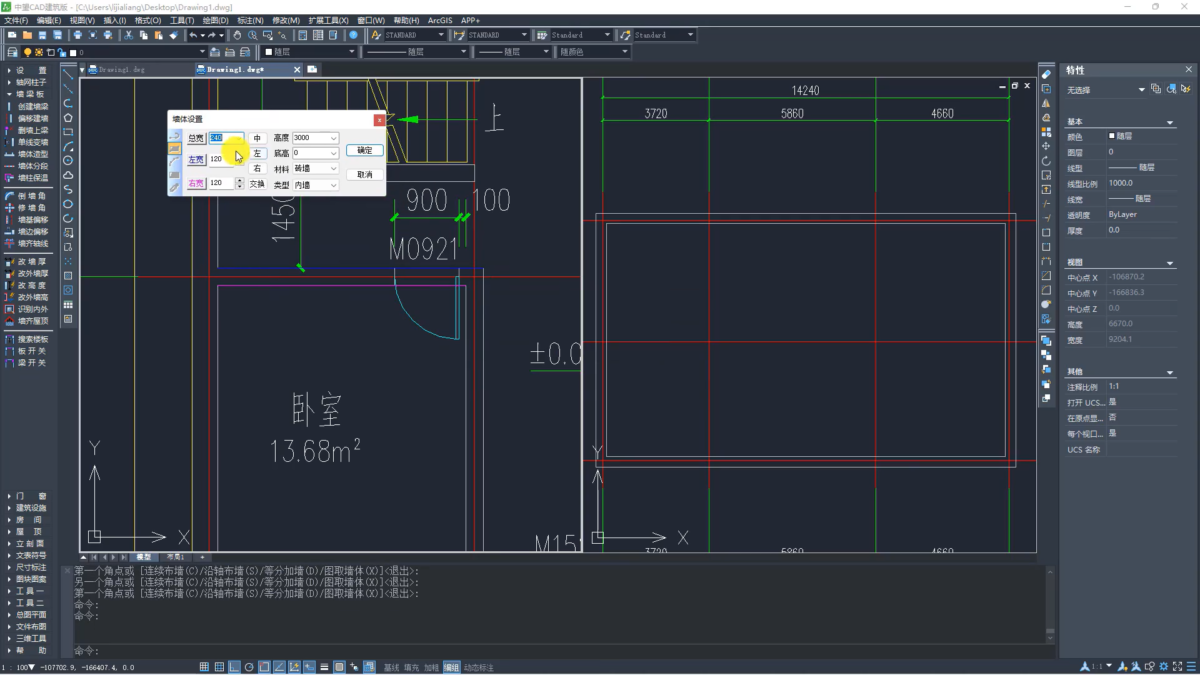Viewport: 1200px width, 675px height.
Task: Click the 搜索楼板 tool
Action: (x=27, y=339)
